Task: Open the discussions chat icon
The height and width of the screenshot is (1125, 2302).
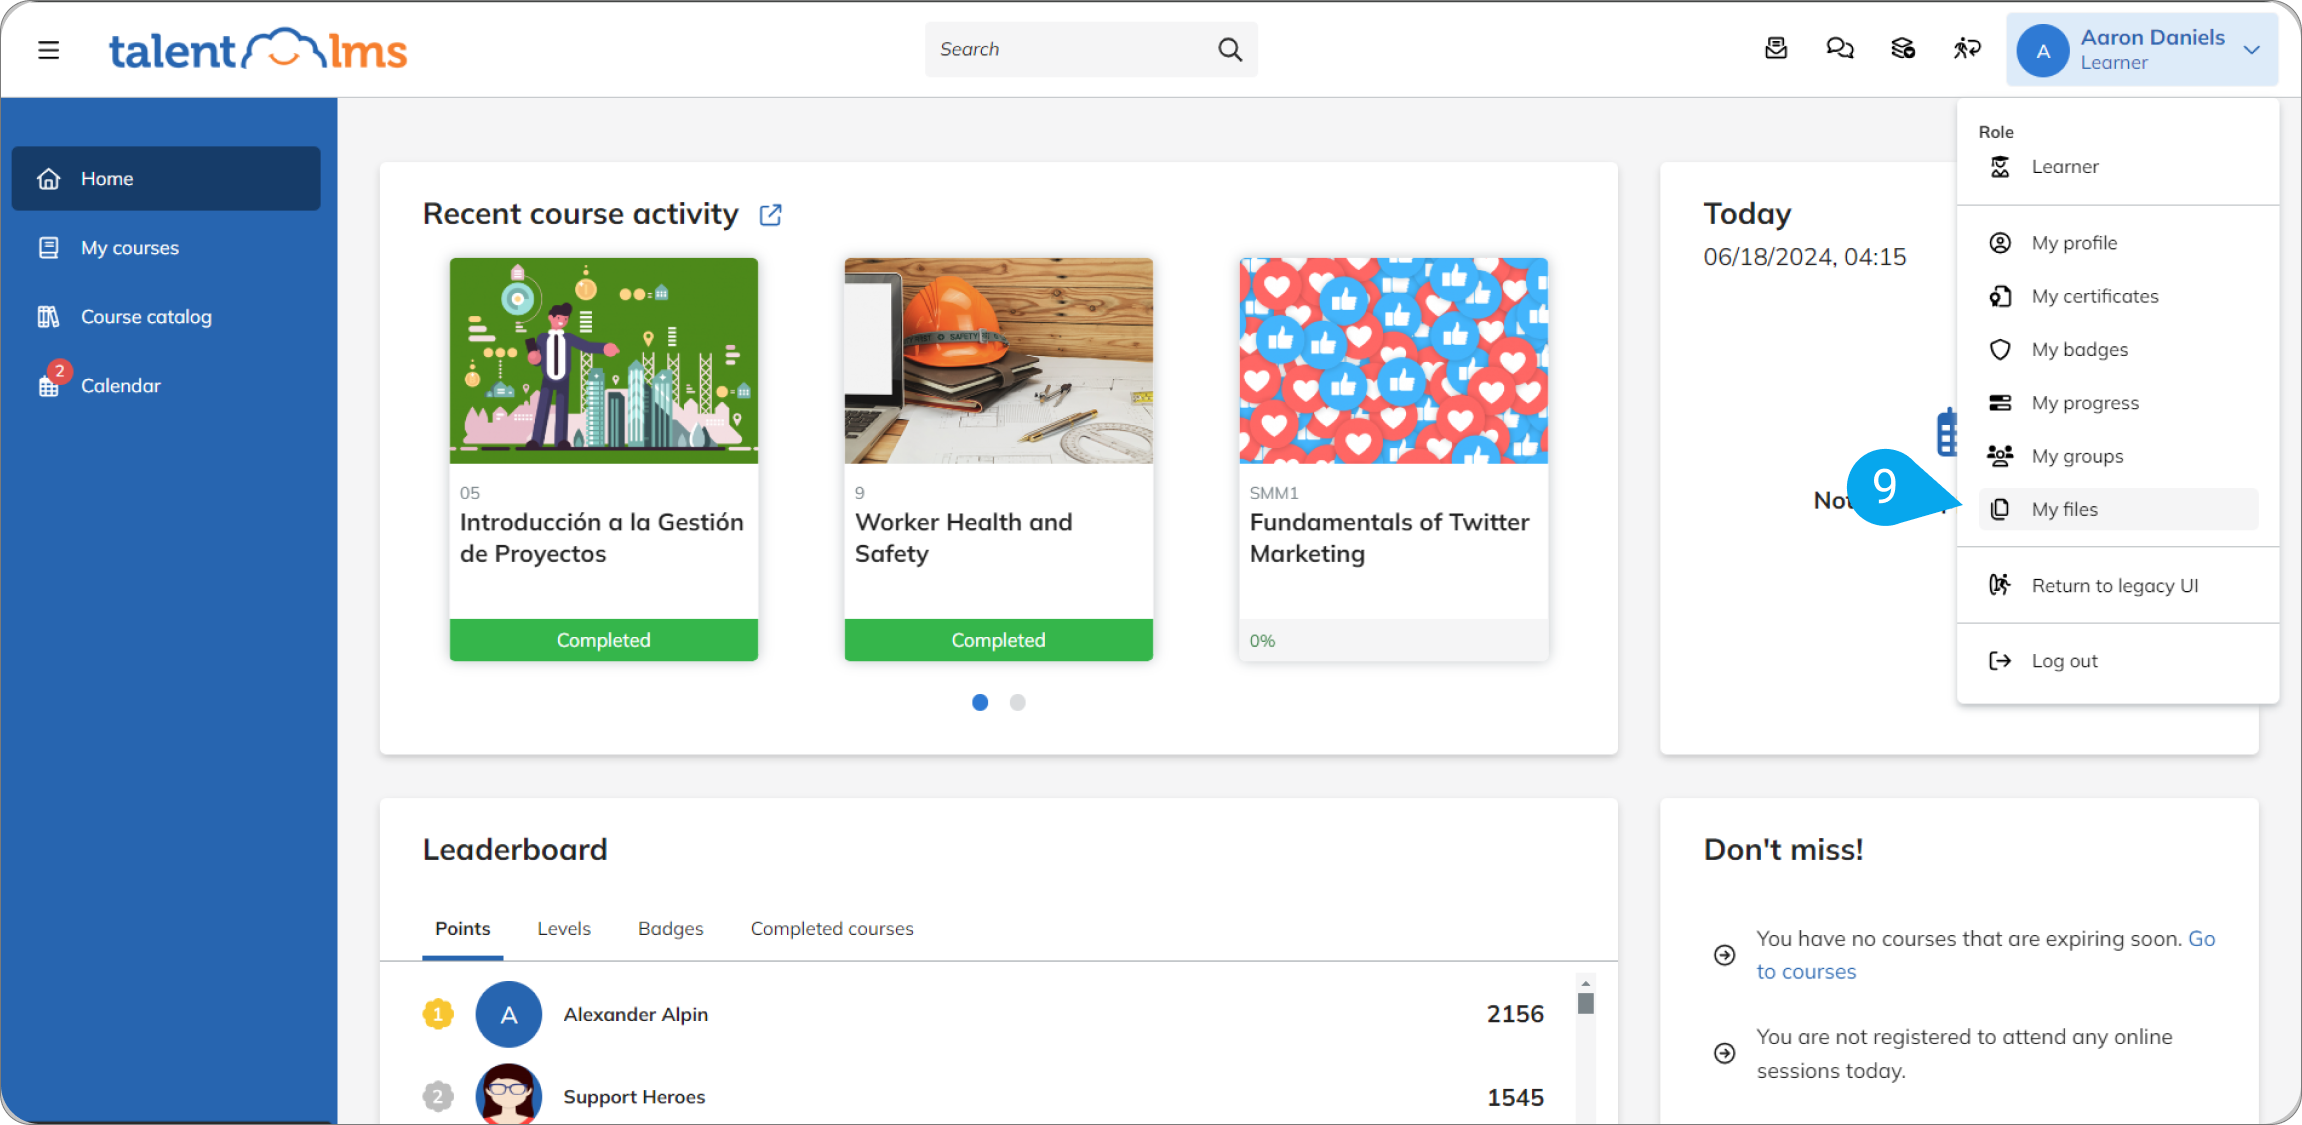Action: (1840, 48)
